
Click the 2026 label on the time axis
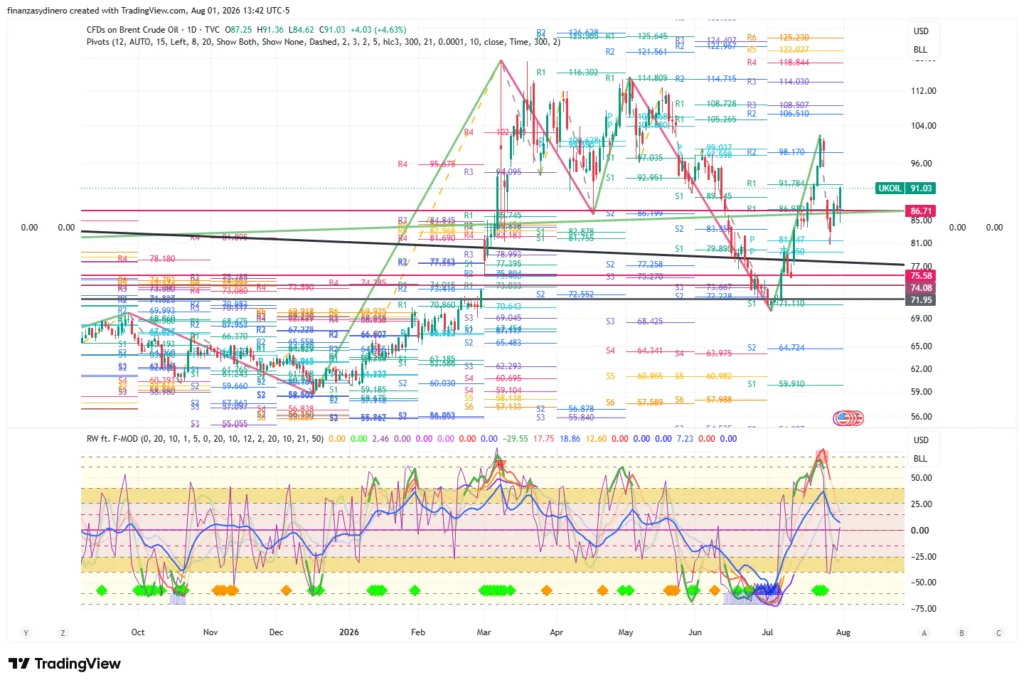coord(349,632)
